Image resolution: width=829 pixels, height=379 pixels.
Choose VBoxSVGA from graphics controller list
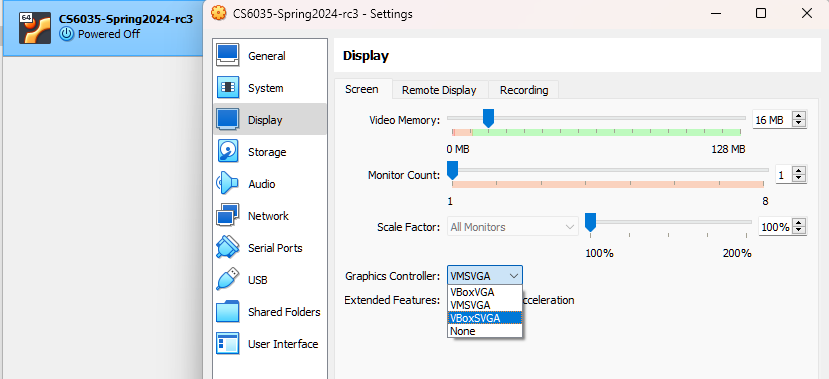485,318
